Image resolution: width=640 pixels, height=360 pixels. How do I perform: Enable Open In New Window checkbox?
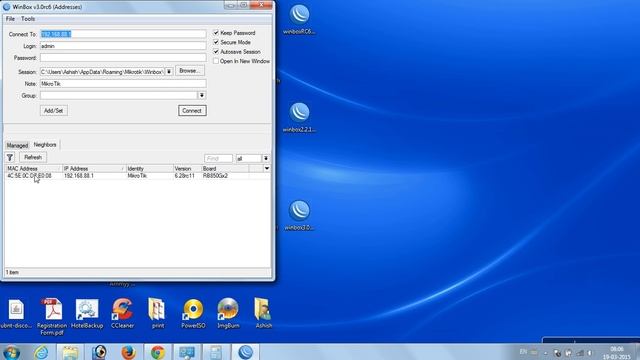(x=216, y=61)
